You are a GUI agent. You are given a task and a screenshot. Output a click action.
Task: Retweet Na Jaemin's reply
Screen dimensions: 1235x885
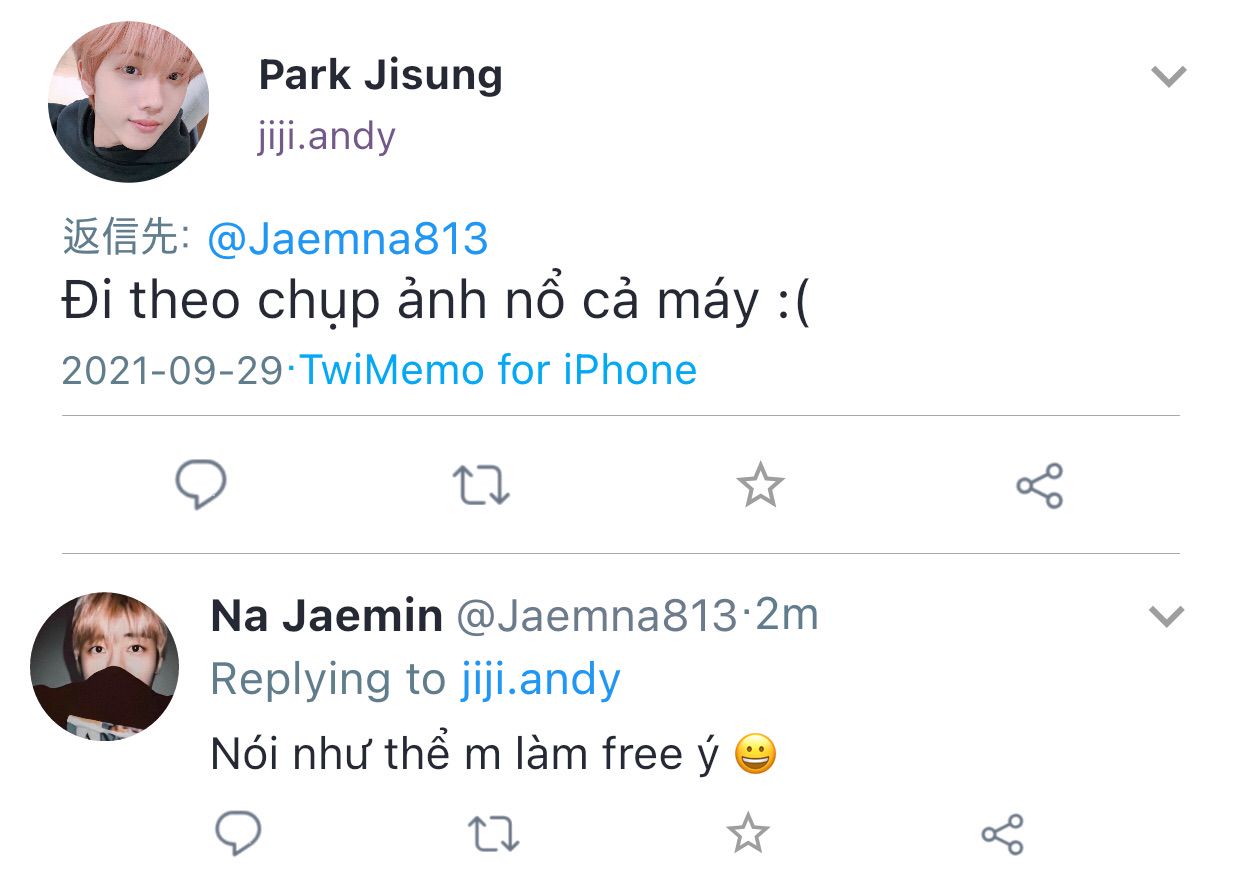coord(493,833)
